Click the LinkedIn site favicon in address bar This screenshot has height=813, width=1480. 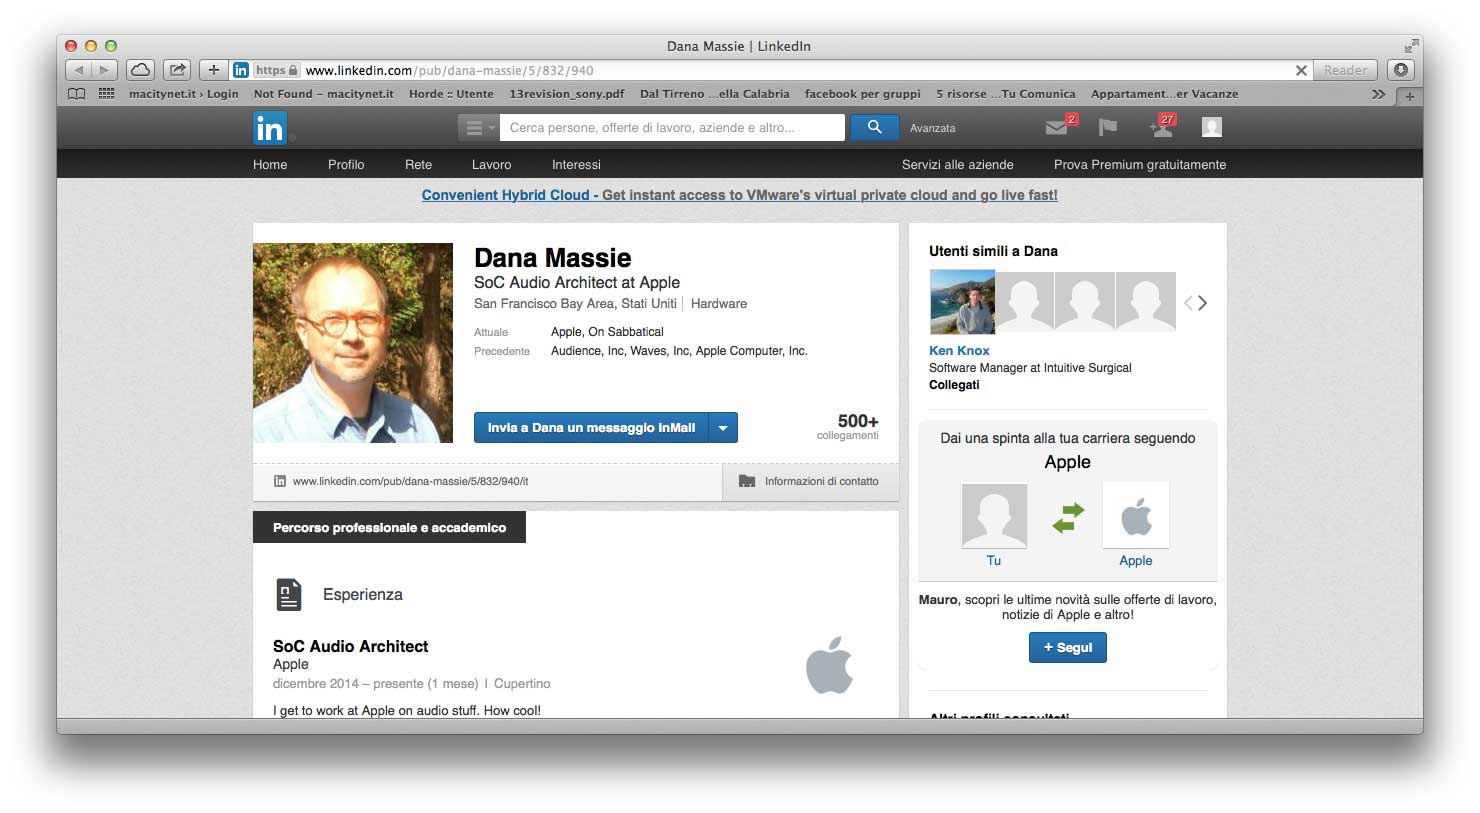(x=241, y=70)
